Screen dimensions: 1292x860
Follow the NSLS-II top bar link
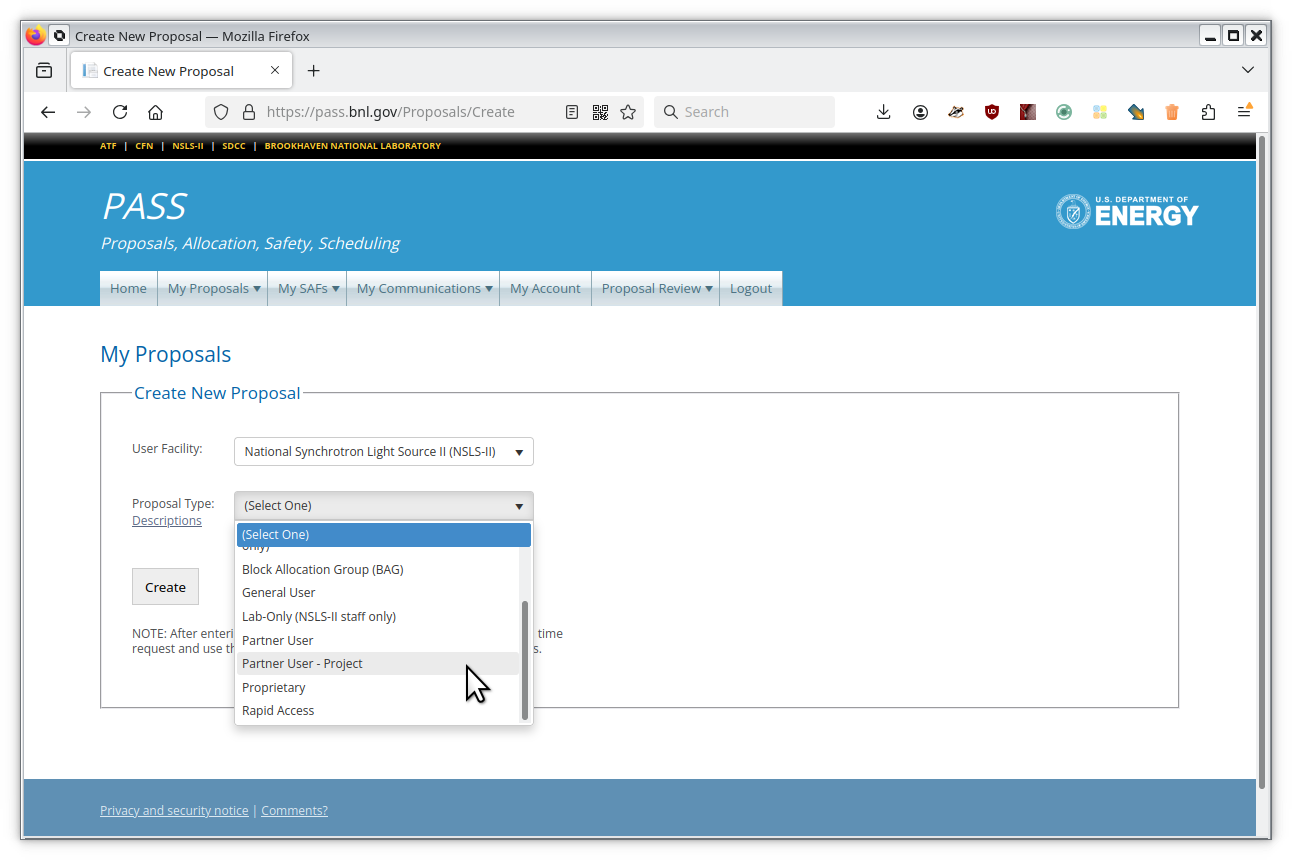pyautogui.click(x=188, y=146)
